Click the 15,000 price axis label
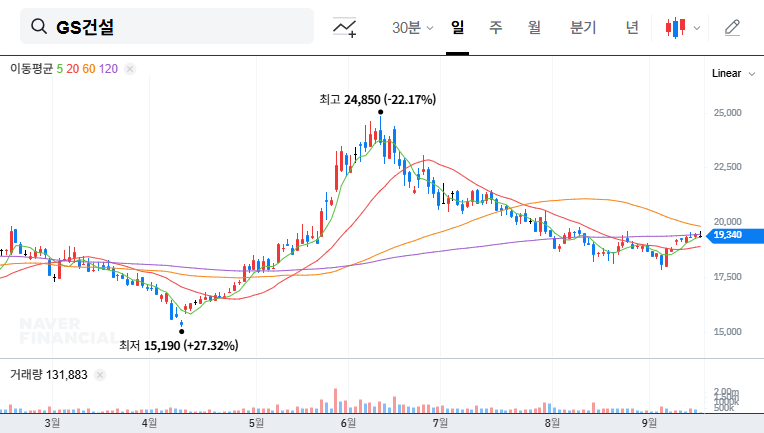 coord(727,332)
